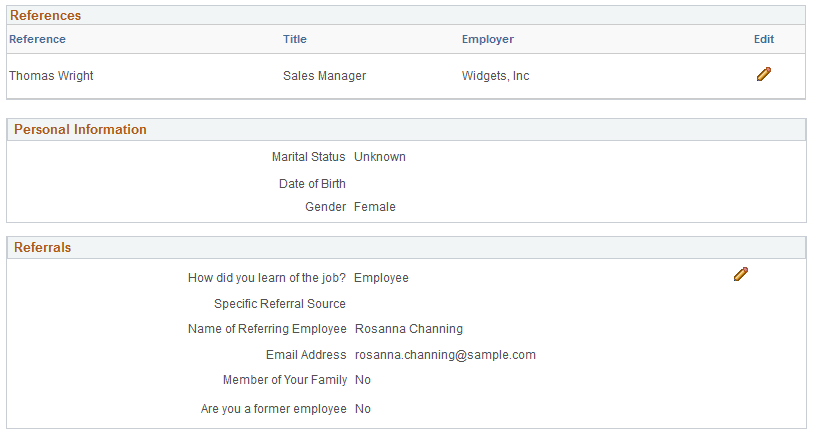The width and height of the screenshot is (813, 435).
Task: Select the Marital Status value Unknown
Action: point(380,157)
